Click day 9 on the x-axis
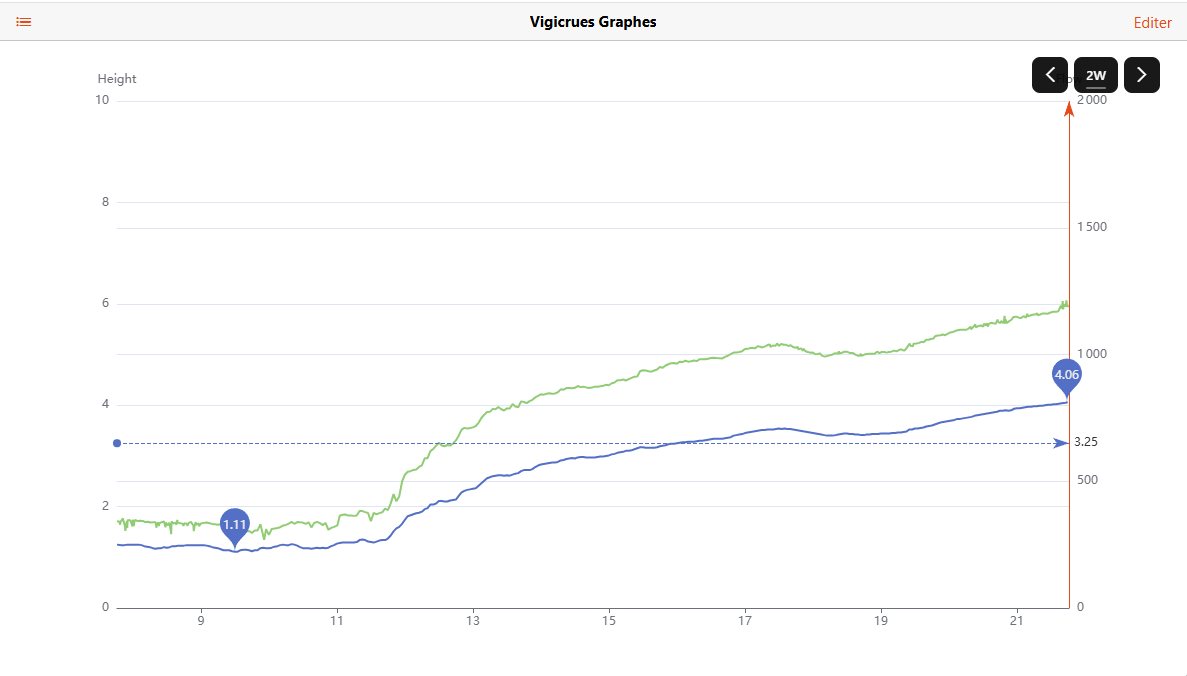1187x676 pixels. [x=201, y=621]
